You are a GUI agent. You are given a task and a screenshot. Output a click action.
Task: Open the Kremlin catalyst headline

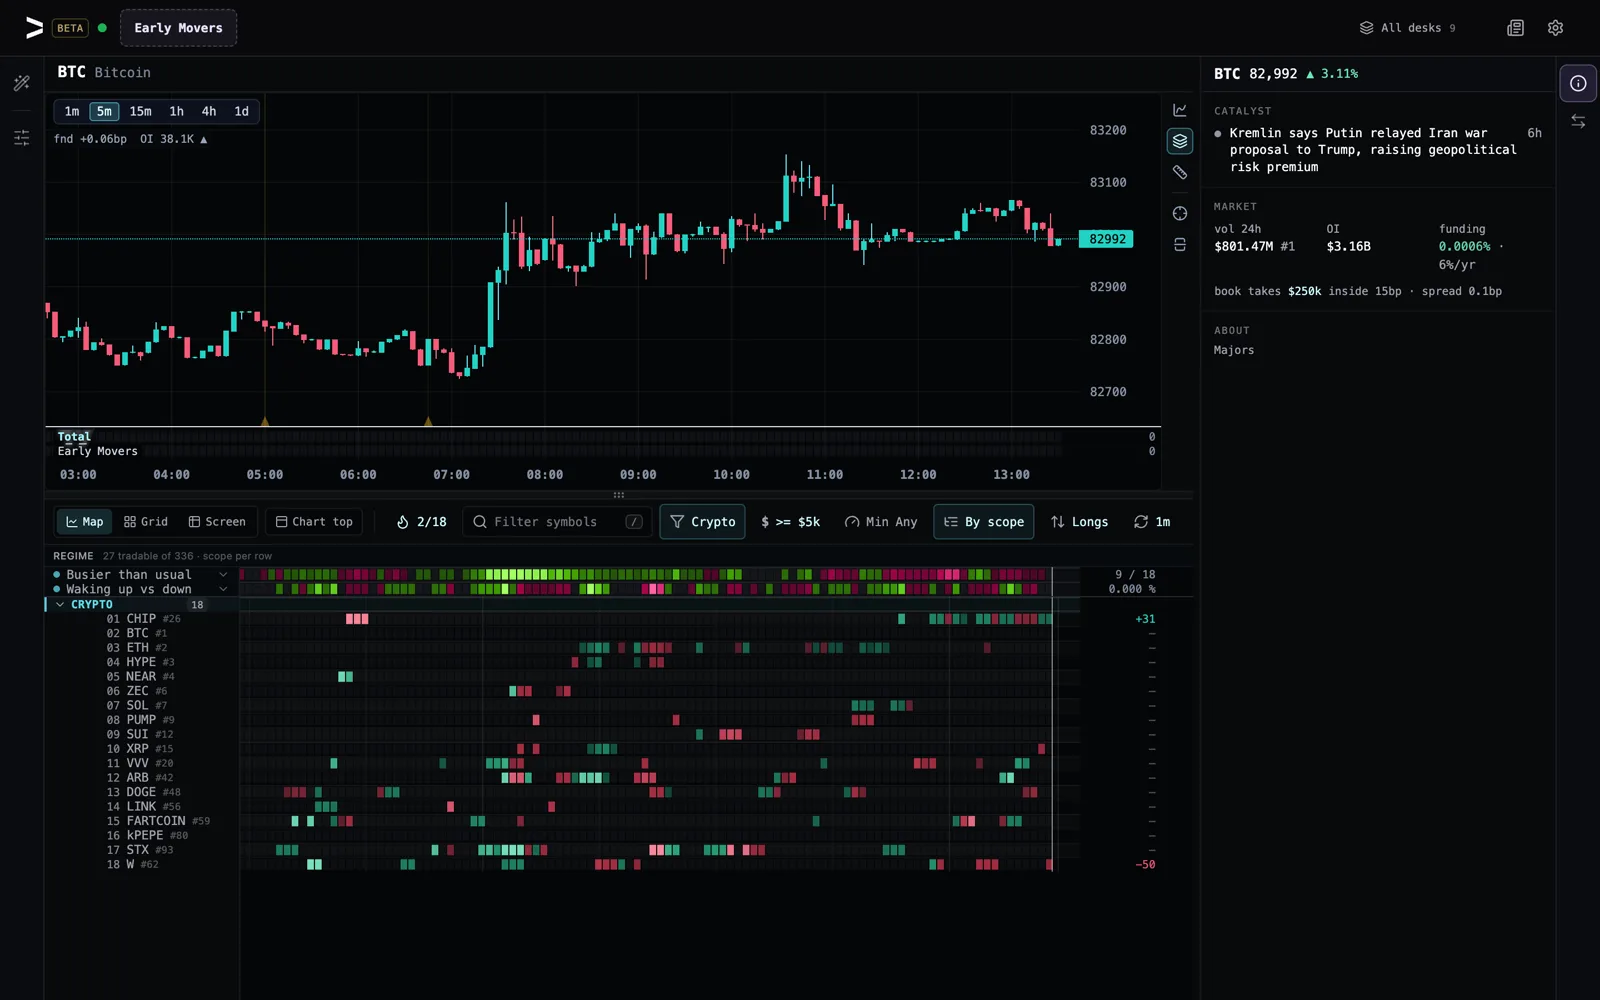(x=1372, y=150)
